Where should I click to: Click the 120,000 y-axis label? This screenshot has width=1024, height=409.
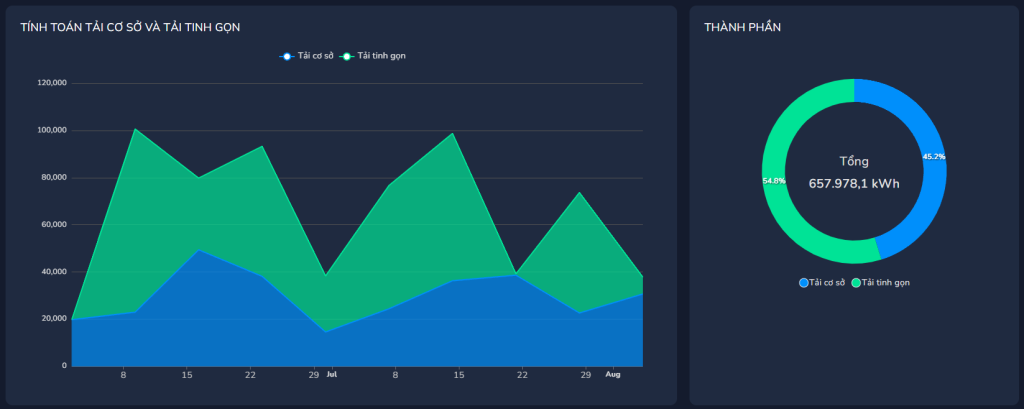click(52, 83)
